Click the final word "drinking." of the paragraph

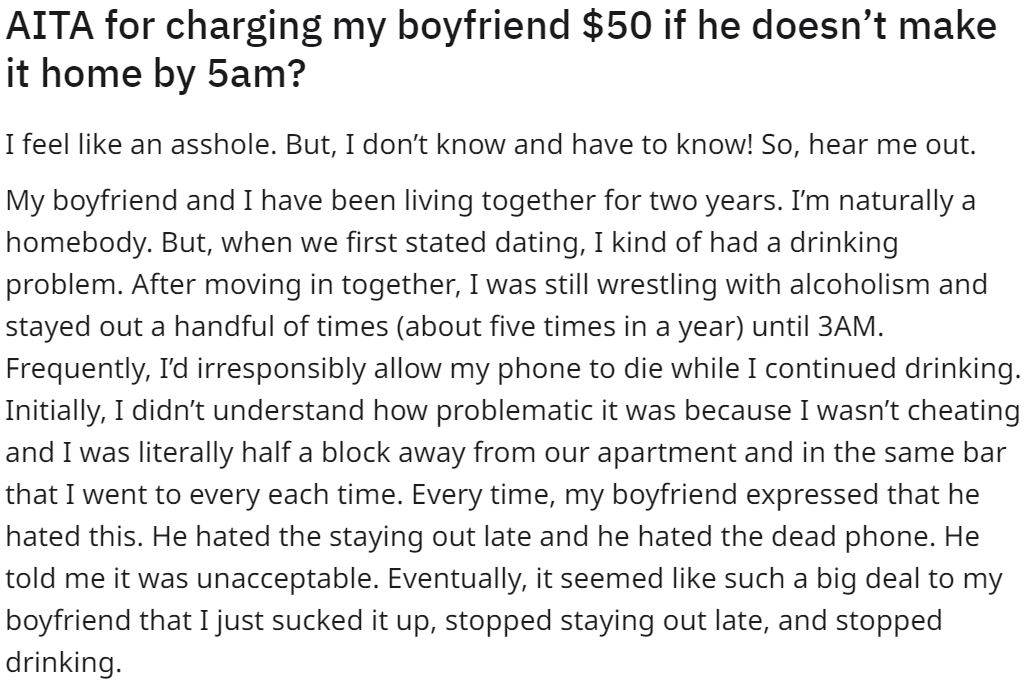(x=64, y=662)
